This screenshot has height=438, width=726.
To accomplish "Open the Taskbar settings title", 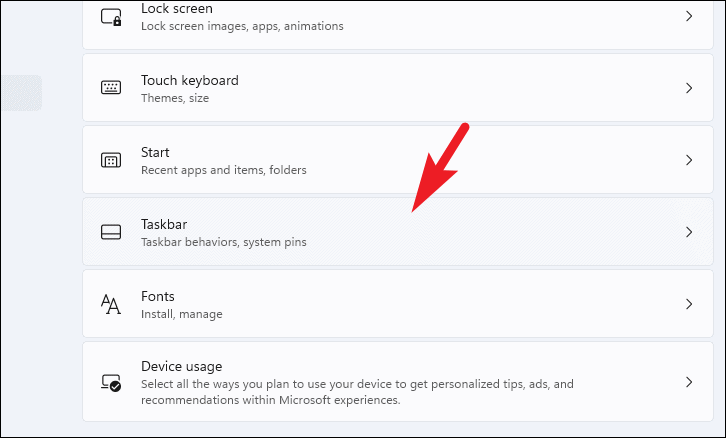I will pos(164,225).
